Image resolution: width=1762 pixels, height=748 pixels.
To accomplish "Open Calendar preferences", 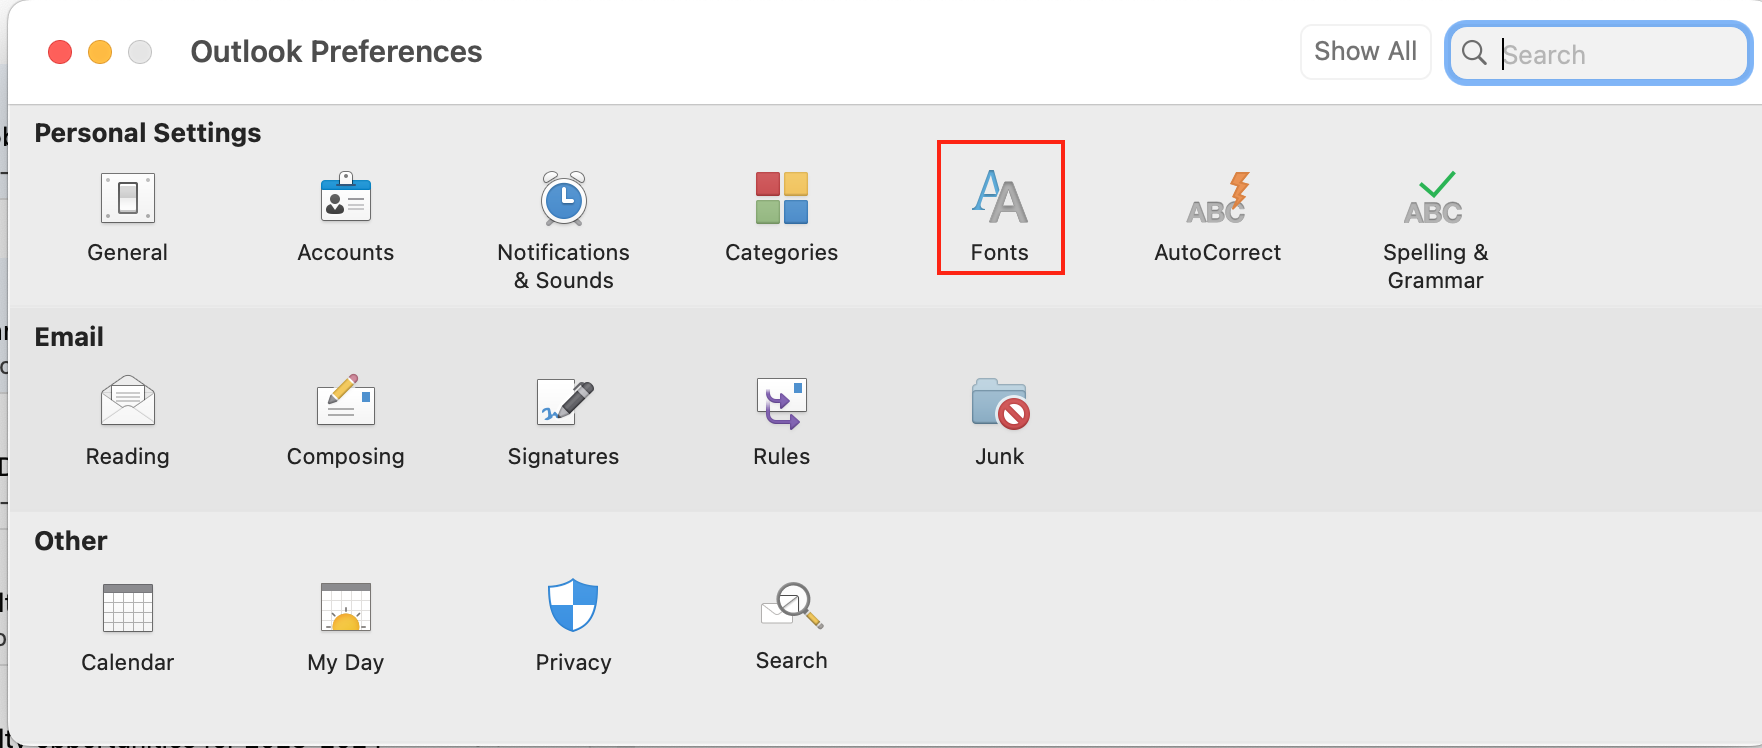I will point(128,627).
